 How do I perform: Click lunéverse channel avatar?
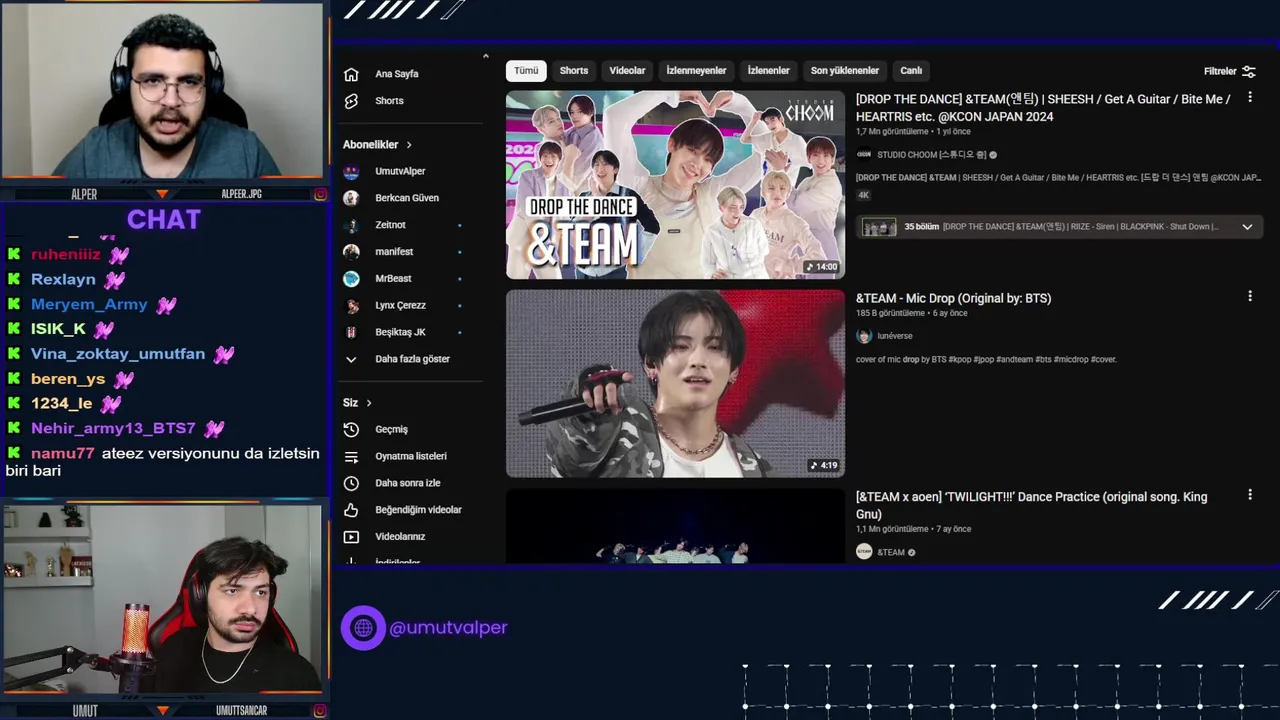tap(864, 336)
